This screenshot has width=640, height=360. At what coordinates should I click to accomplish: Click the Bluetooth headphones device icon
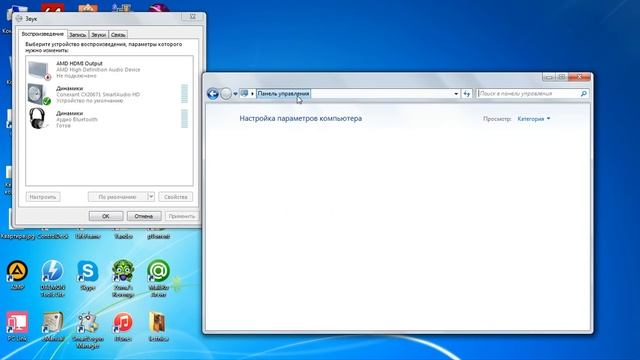38,119
